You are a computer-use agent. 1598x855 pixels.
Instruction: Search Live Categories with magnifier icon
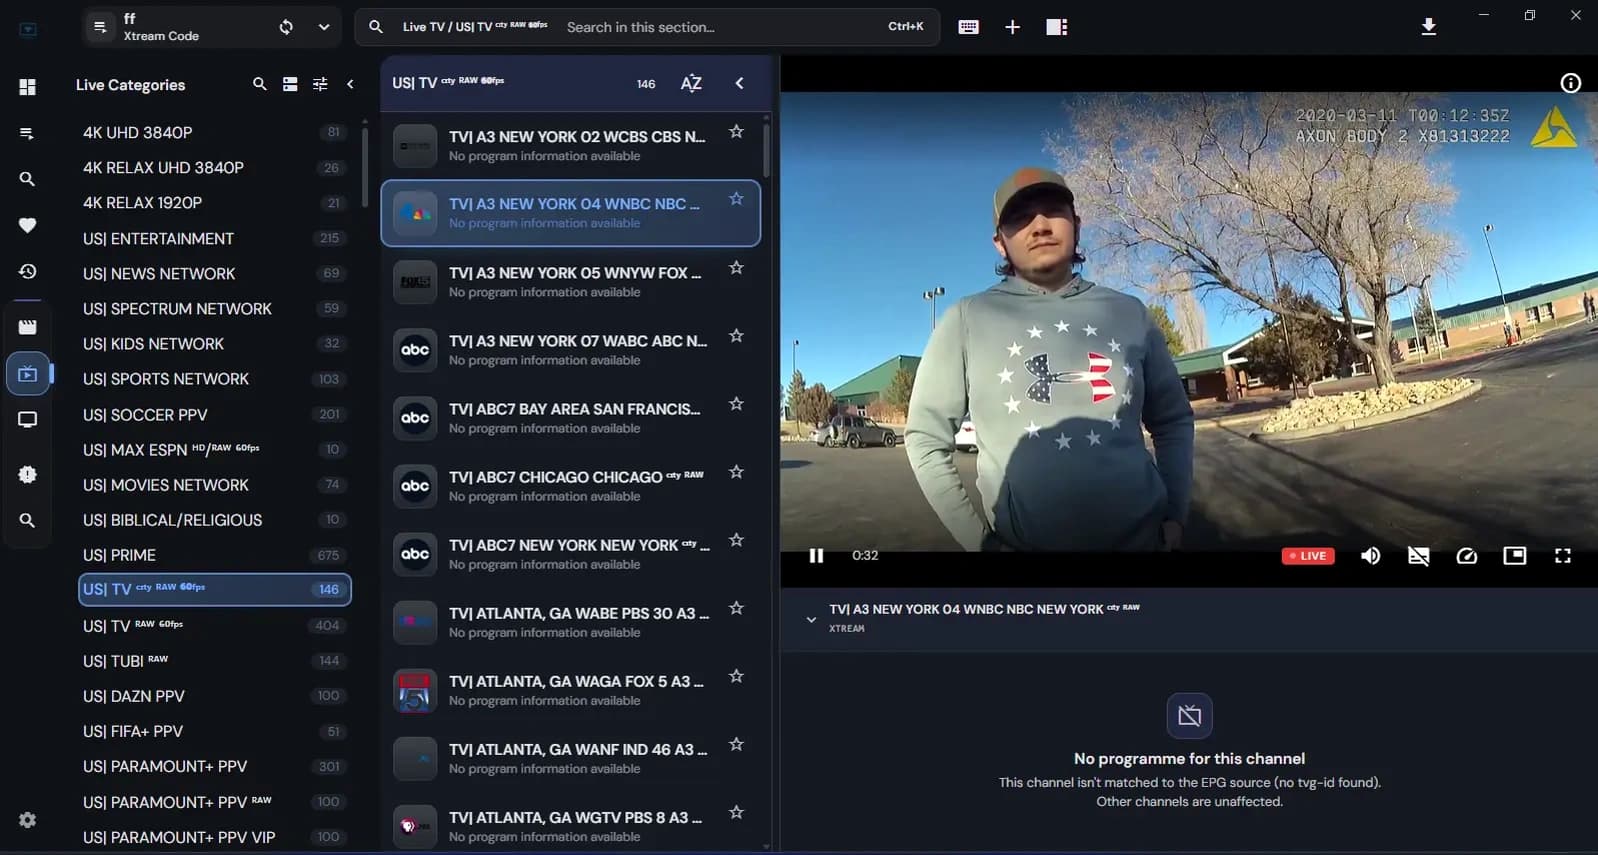260,84
